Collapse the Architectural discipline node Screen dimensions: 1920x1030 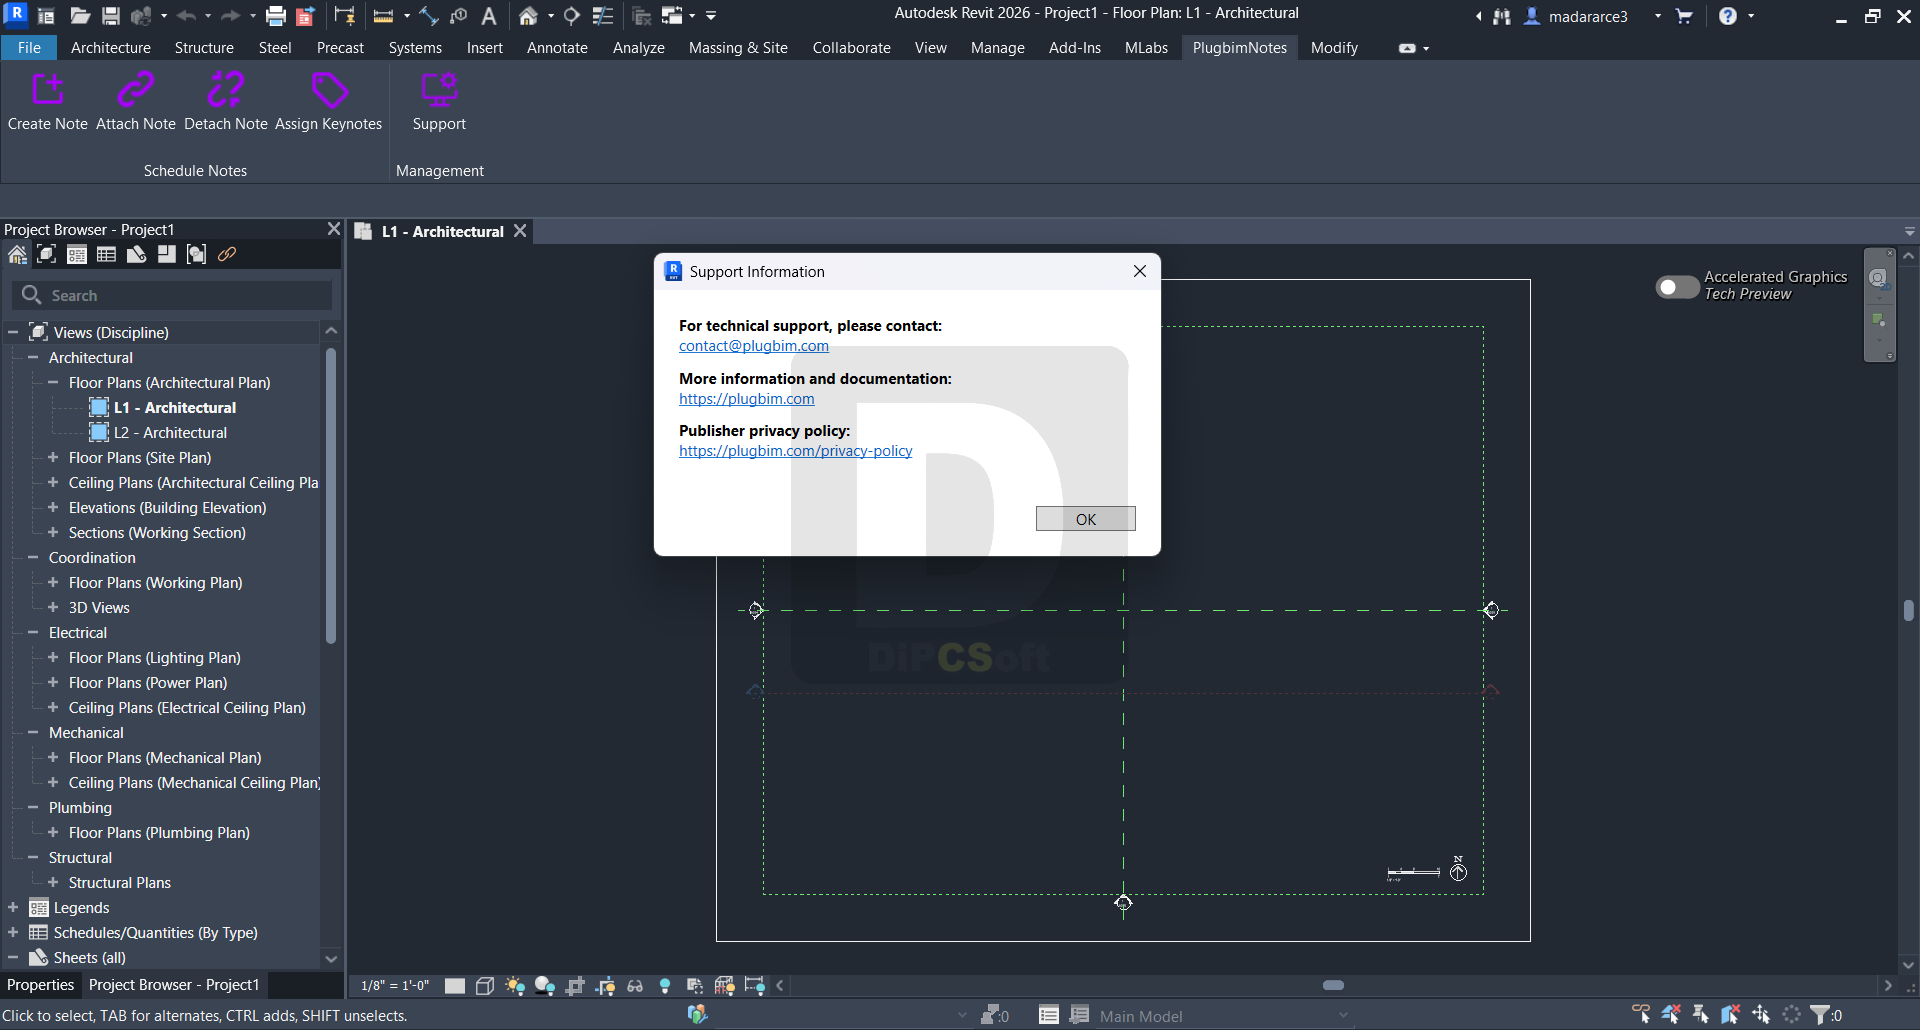click(x=33, y=357)
